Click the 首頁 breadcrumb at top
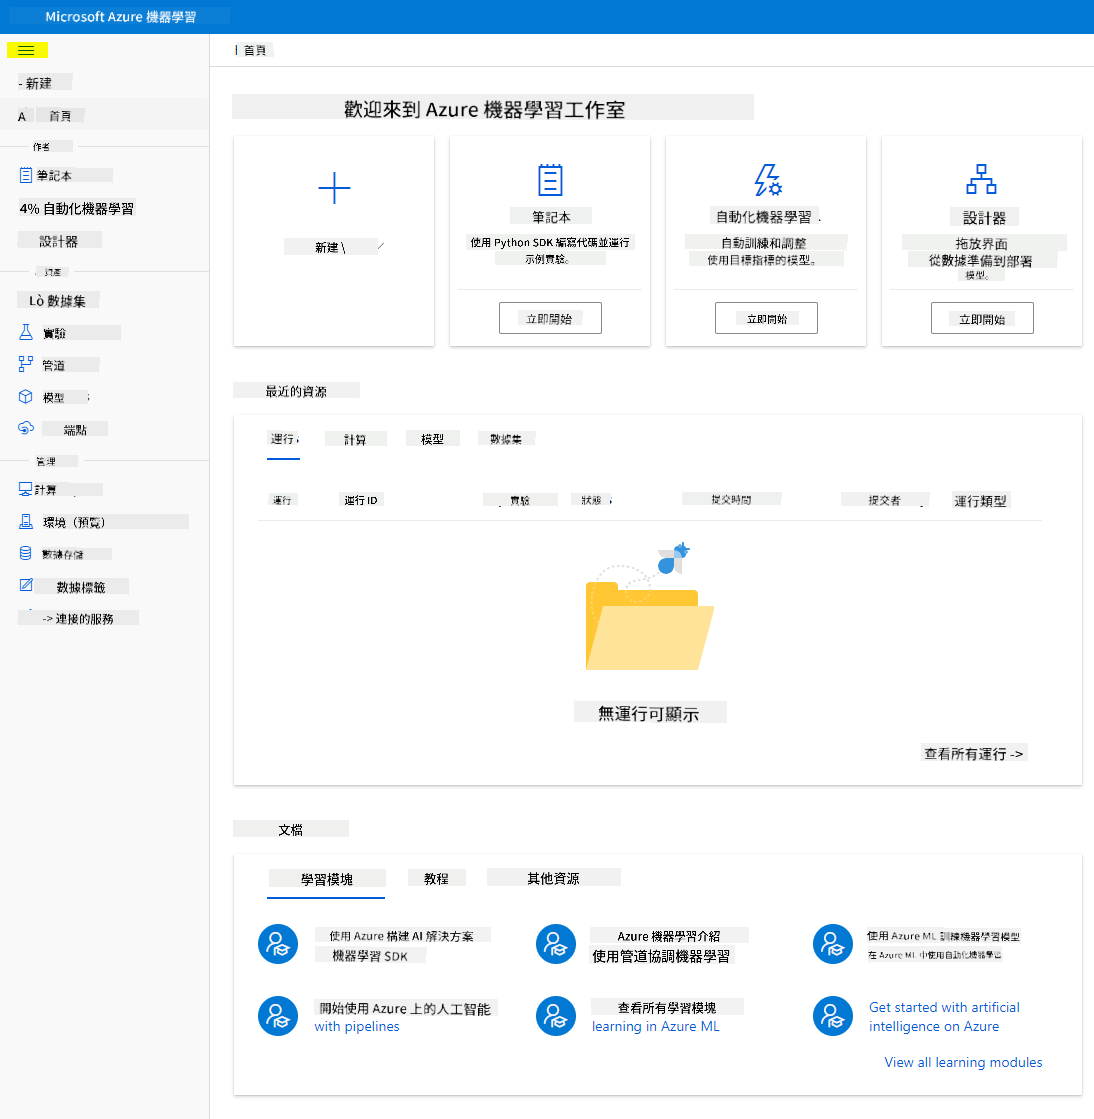The height and width of the screenshot is (1119, 1094). click(255, 50)
